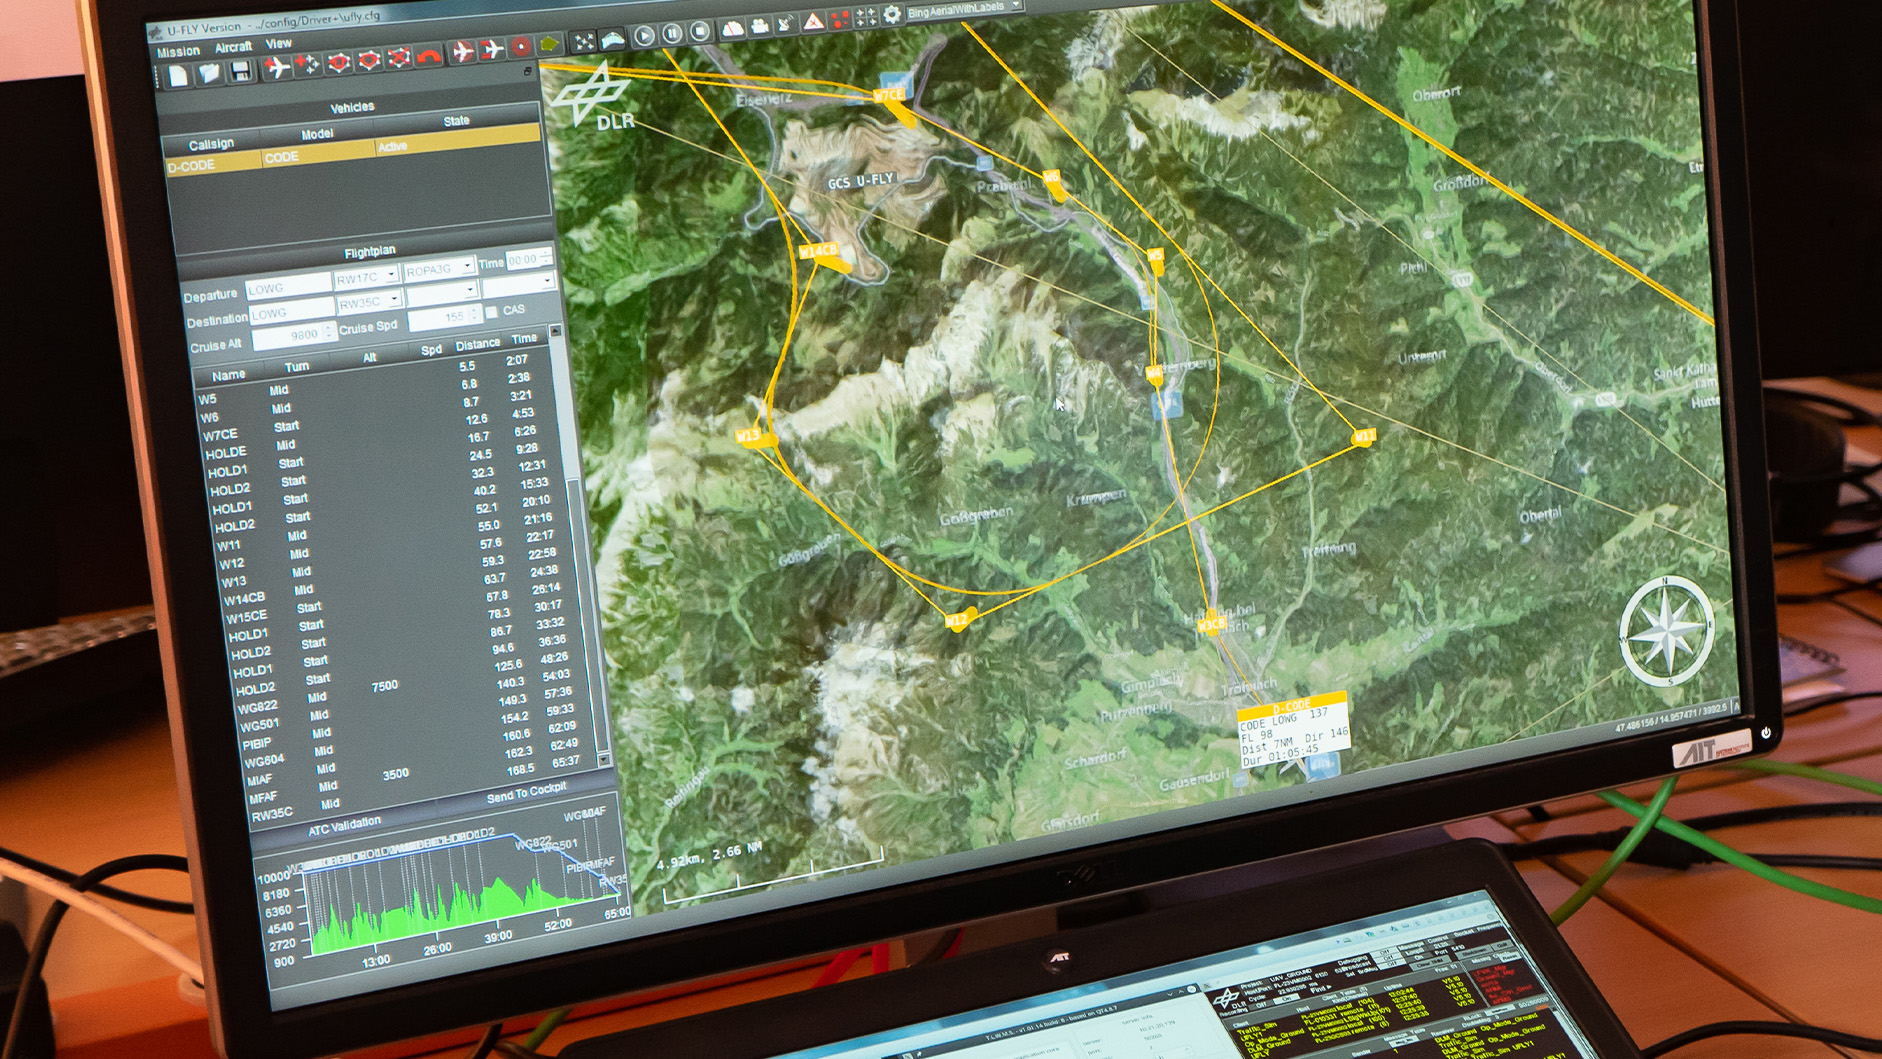Enable the CAS checkbox
Screen dimensions: 1882x1059
(x=492, y=312)
